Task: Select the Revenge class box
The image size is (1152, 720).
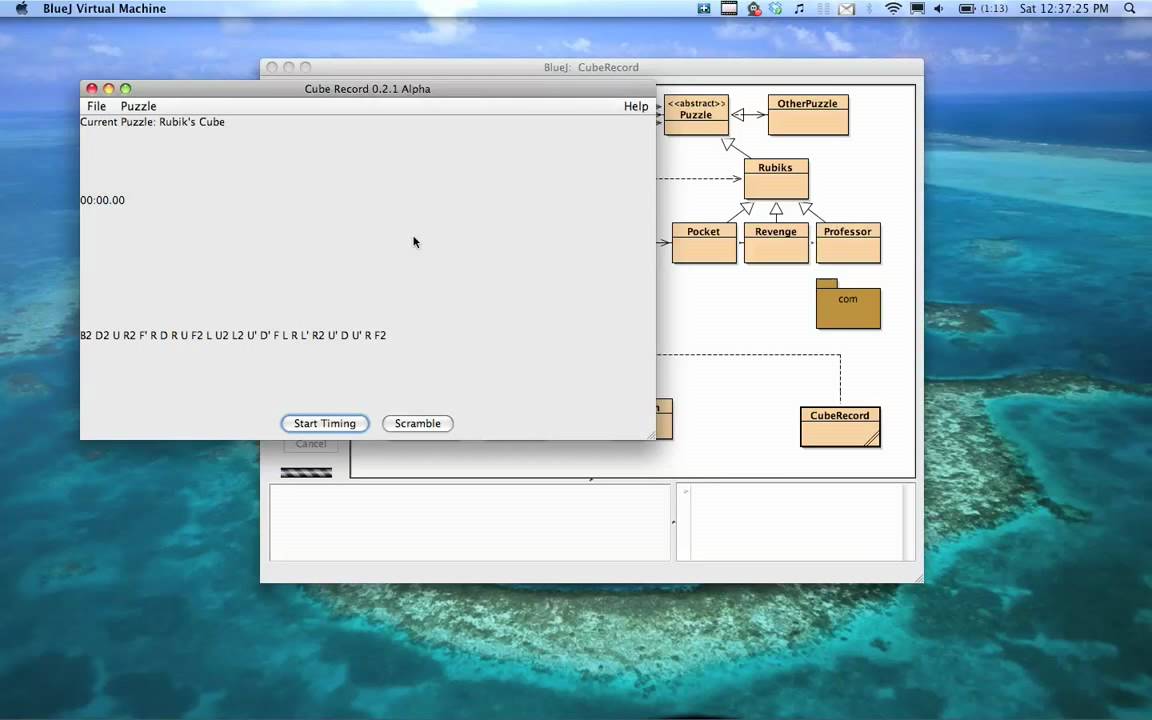Action: pyautogui.click(x=776, y=242)
